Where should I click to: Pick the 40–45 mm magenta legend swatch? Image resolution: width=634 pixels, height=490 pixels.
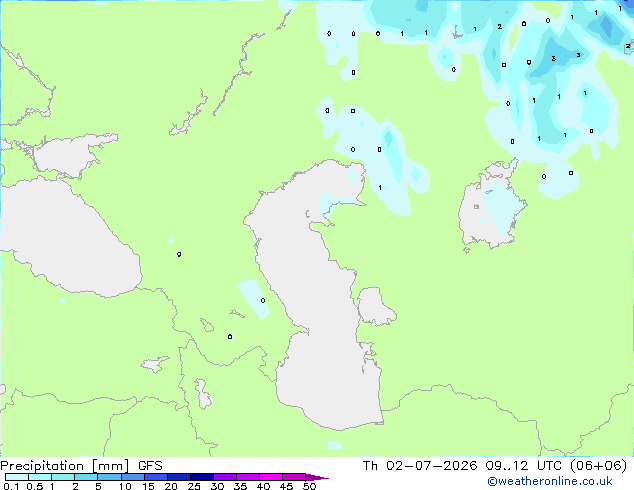point(271,477)
